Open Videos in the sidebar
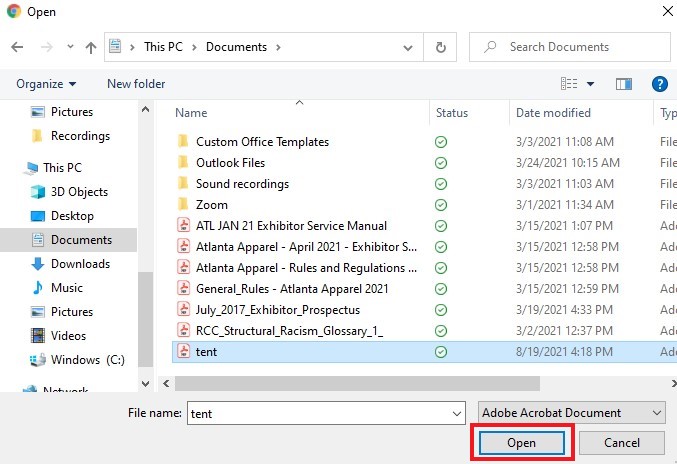This screenshot has height=464, width=677. click(x=68, y=336)
